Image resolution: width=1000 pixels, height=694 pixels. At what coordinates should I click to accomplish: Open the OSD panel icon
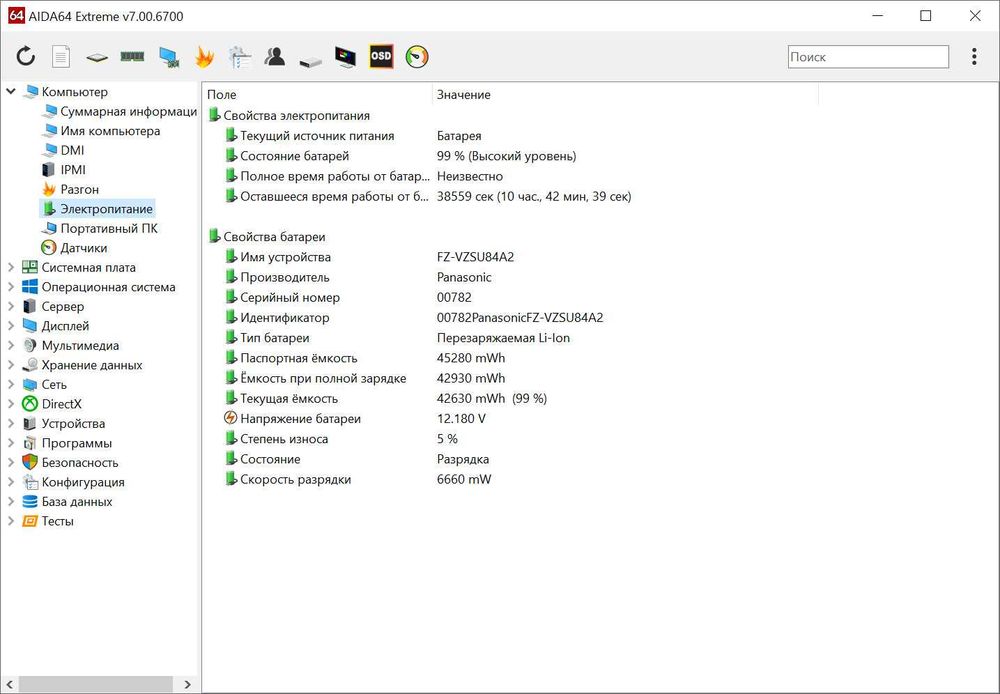[x=381, y=56]
